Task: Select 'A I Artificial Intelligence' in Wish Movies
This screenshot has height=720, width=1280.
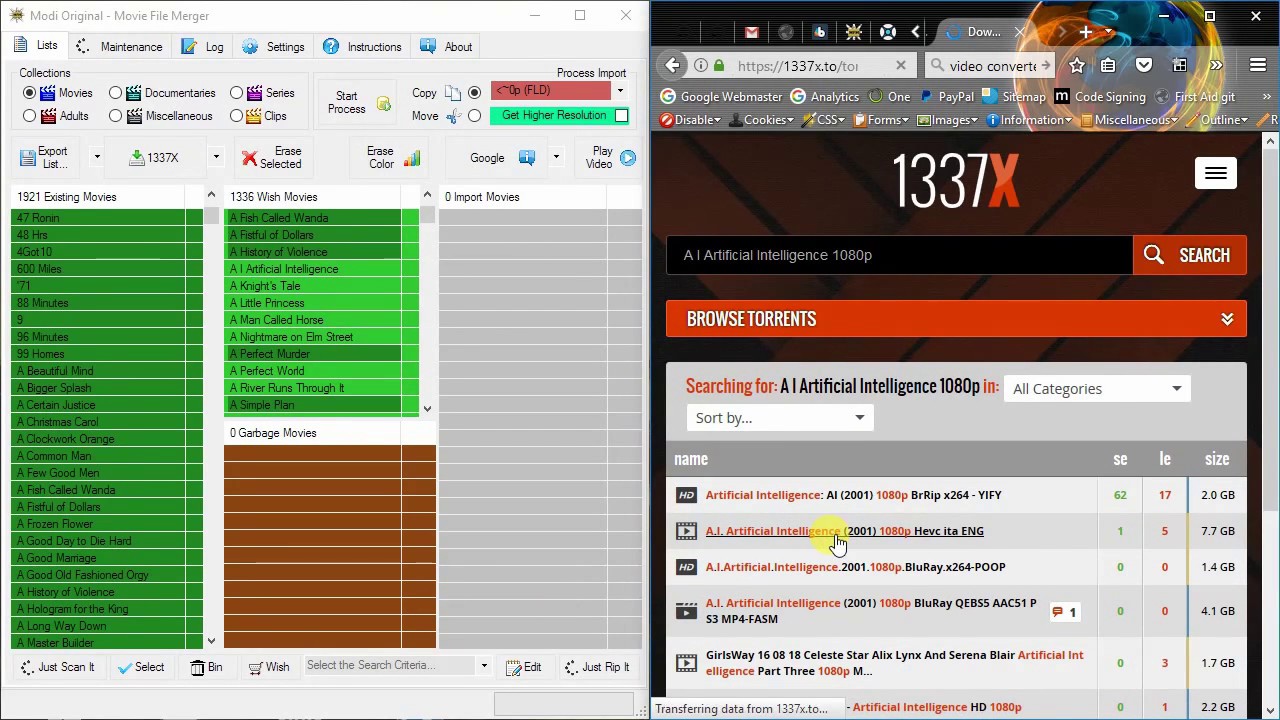Action: (312, 269)
